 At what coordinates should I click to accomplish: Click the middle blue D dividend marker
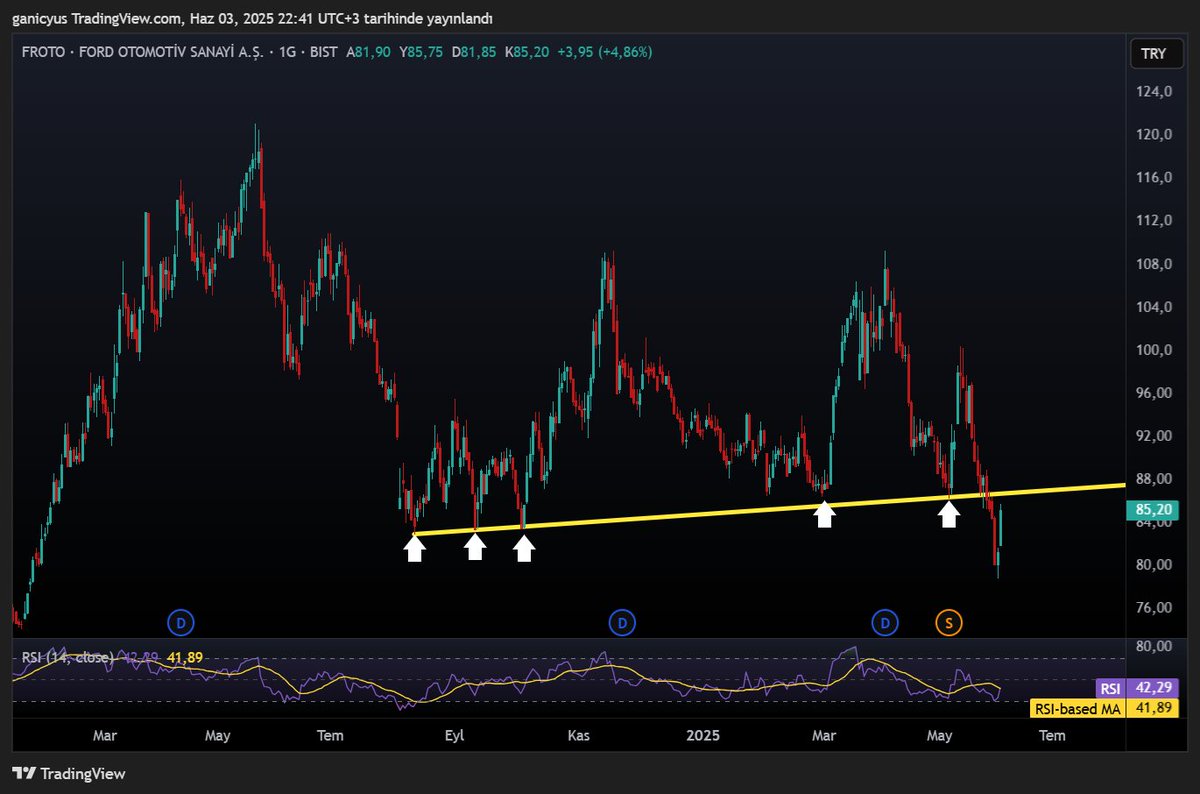[x=622, y=623]
